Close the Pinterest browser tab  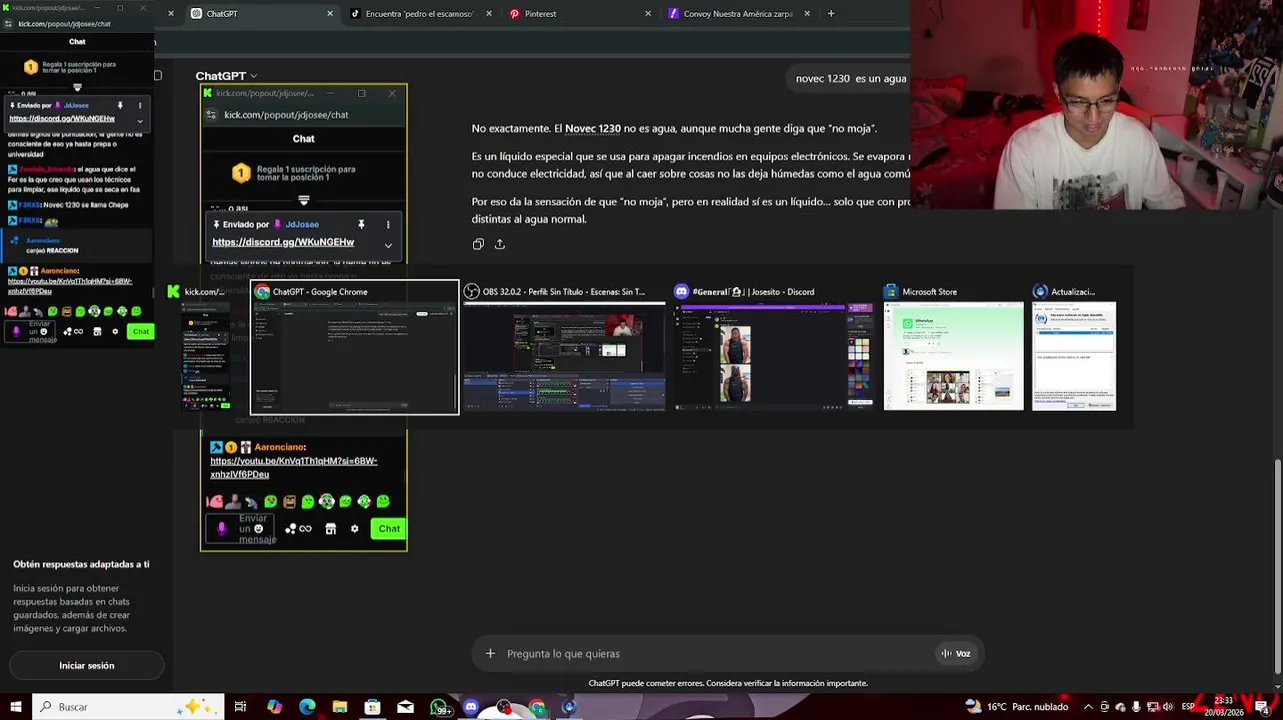pos(648,14)
